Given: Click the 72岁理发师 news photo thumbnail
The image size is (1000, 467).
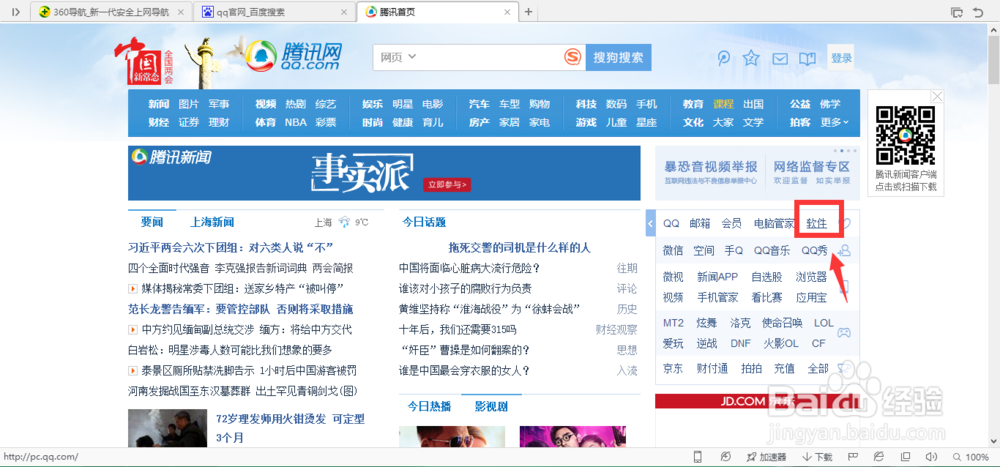Looking at the screenshot, I should (x=167, y=428).
